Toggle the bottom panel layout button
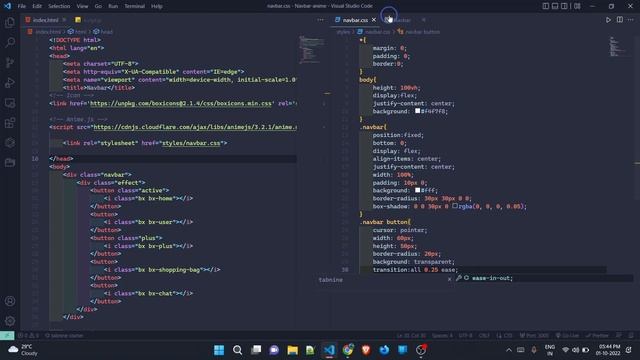Image resolution: width=640 pixels, height=360 pixels. 555,6
